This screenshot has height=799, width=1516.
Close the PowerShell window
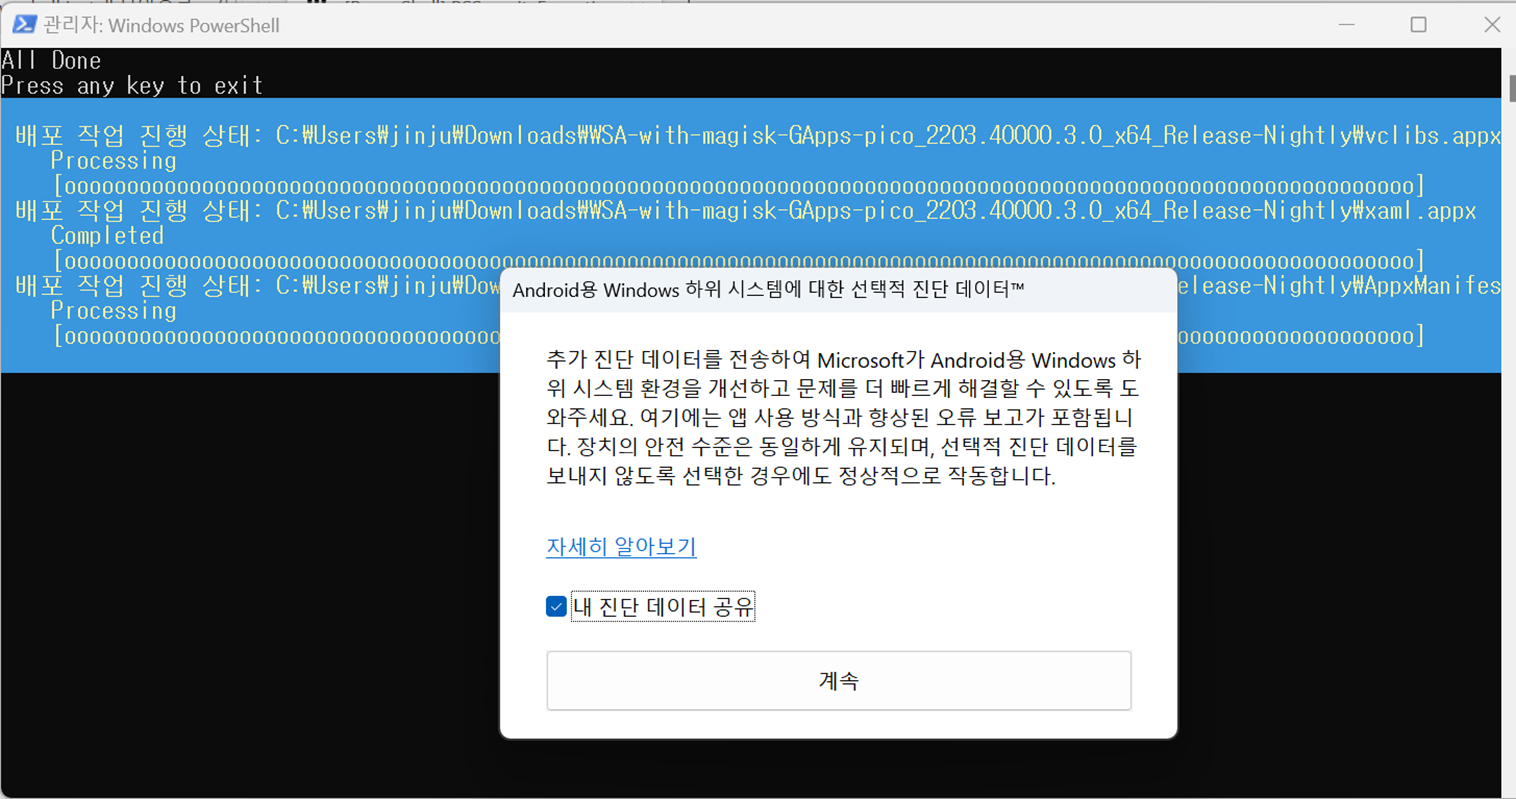point(1491,24)
